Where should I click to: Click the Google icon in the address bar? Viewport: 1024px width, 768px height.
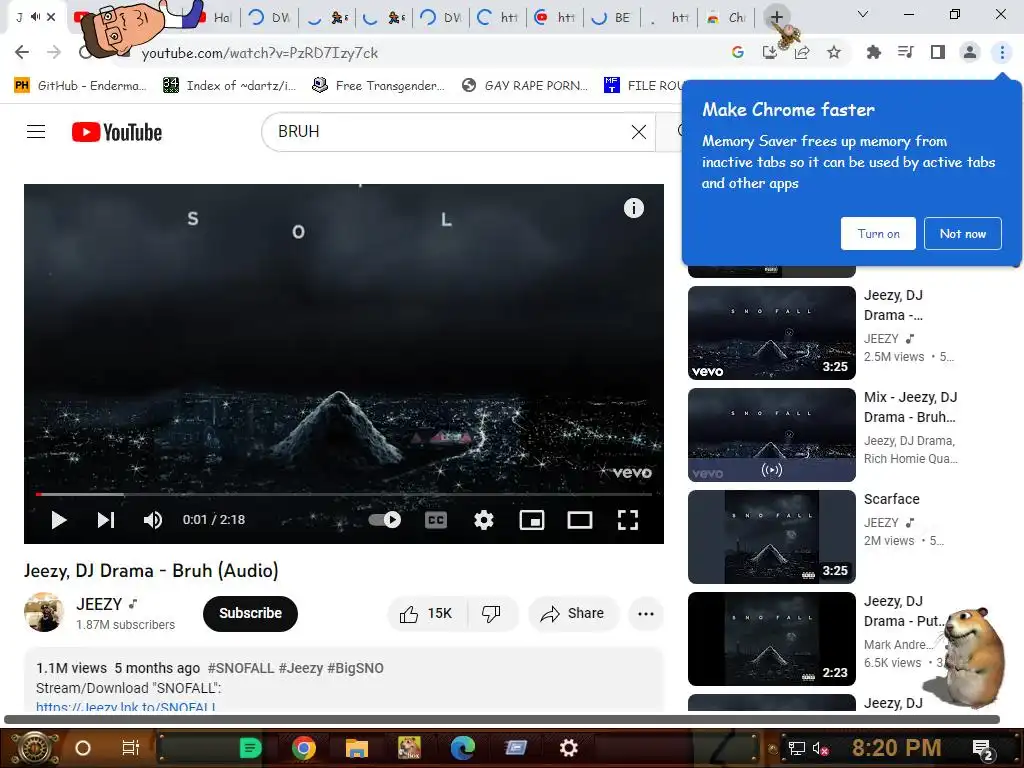(x=738, y=52)
